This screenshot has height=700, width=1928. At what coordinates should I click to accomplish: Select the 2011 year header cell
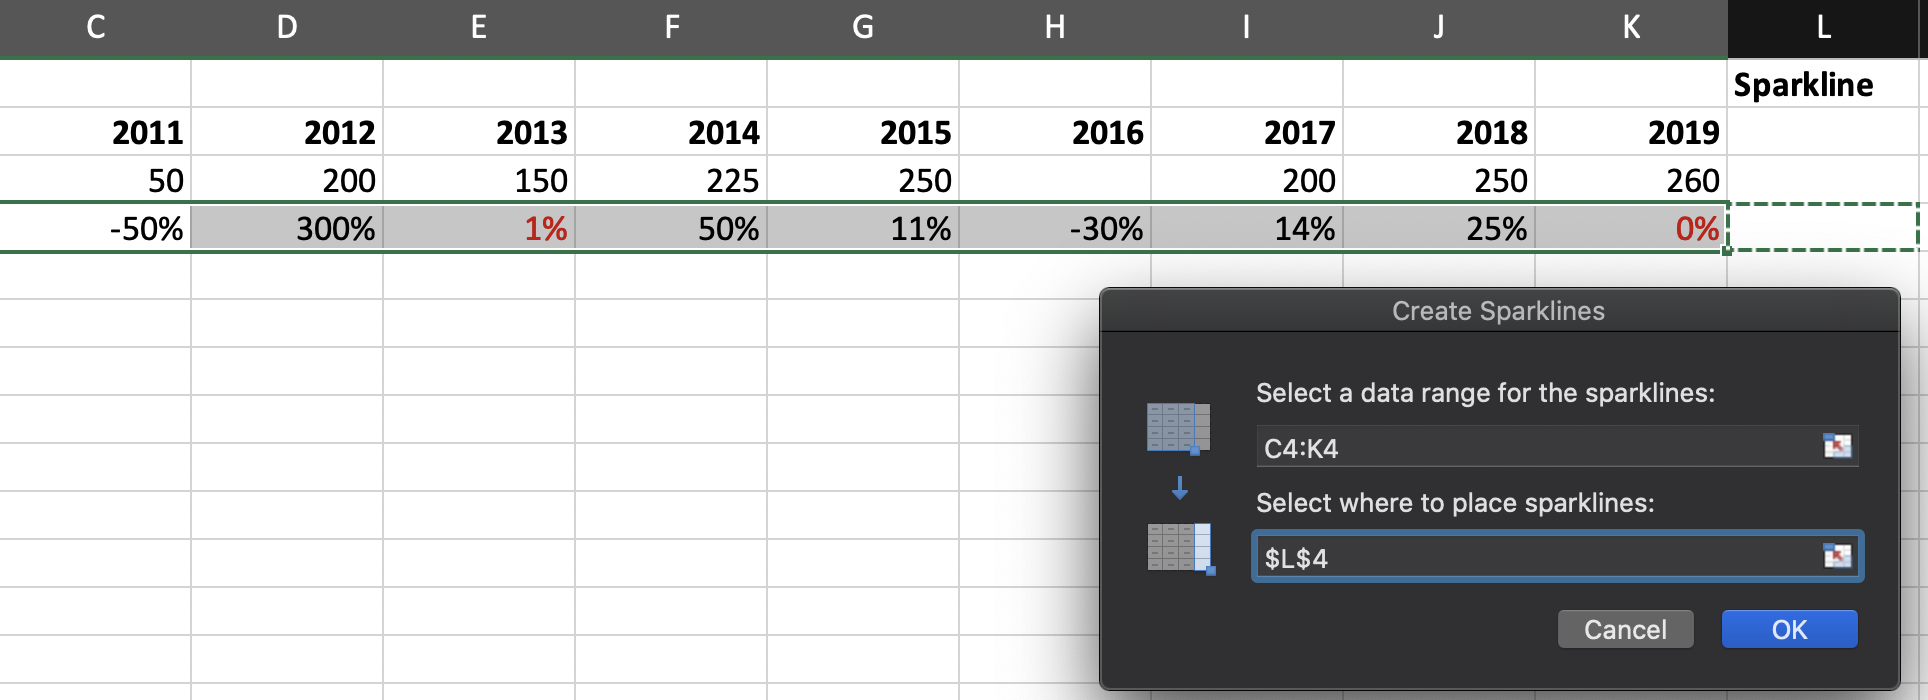(x=95, y=132)
